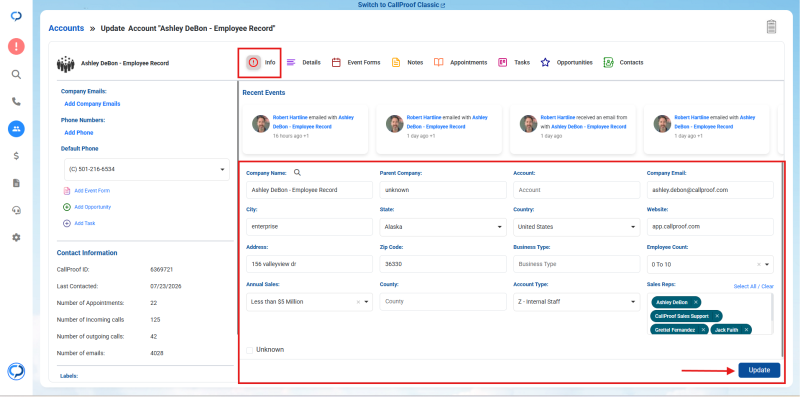The width and height of the screenshot is (800, 397).
Task: Go to Accounts breadcrumb link
Action: coord(66,28)
